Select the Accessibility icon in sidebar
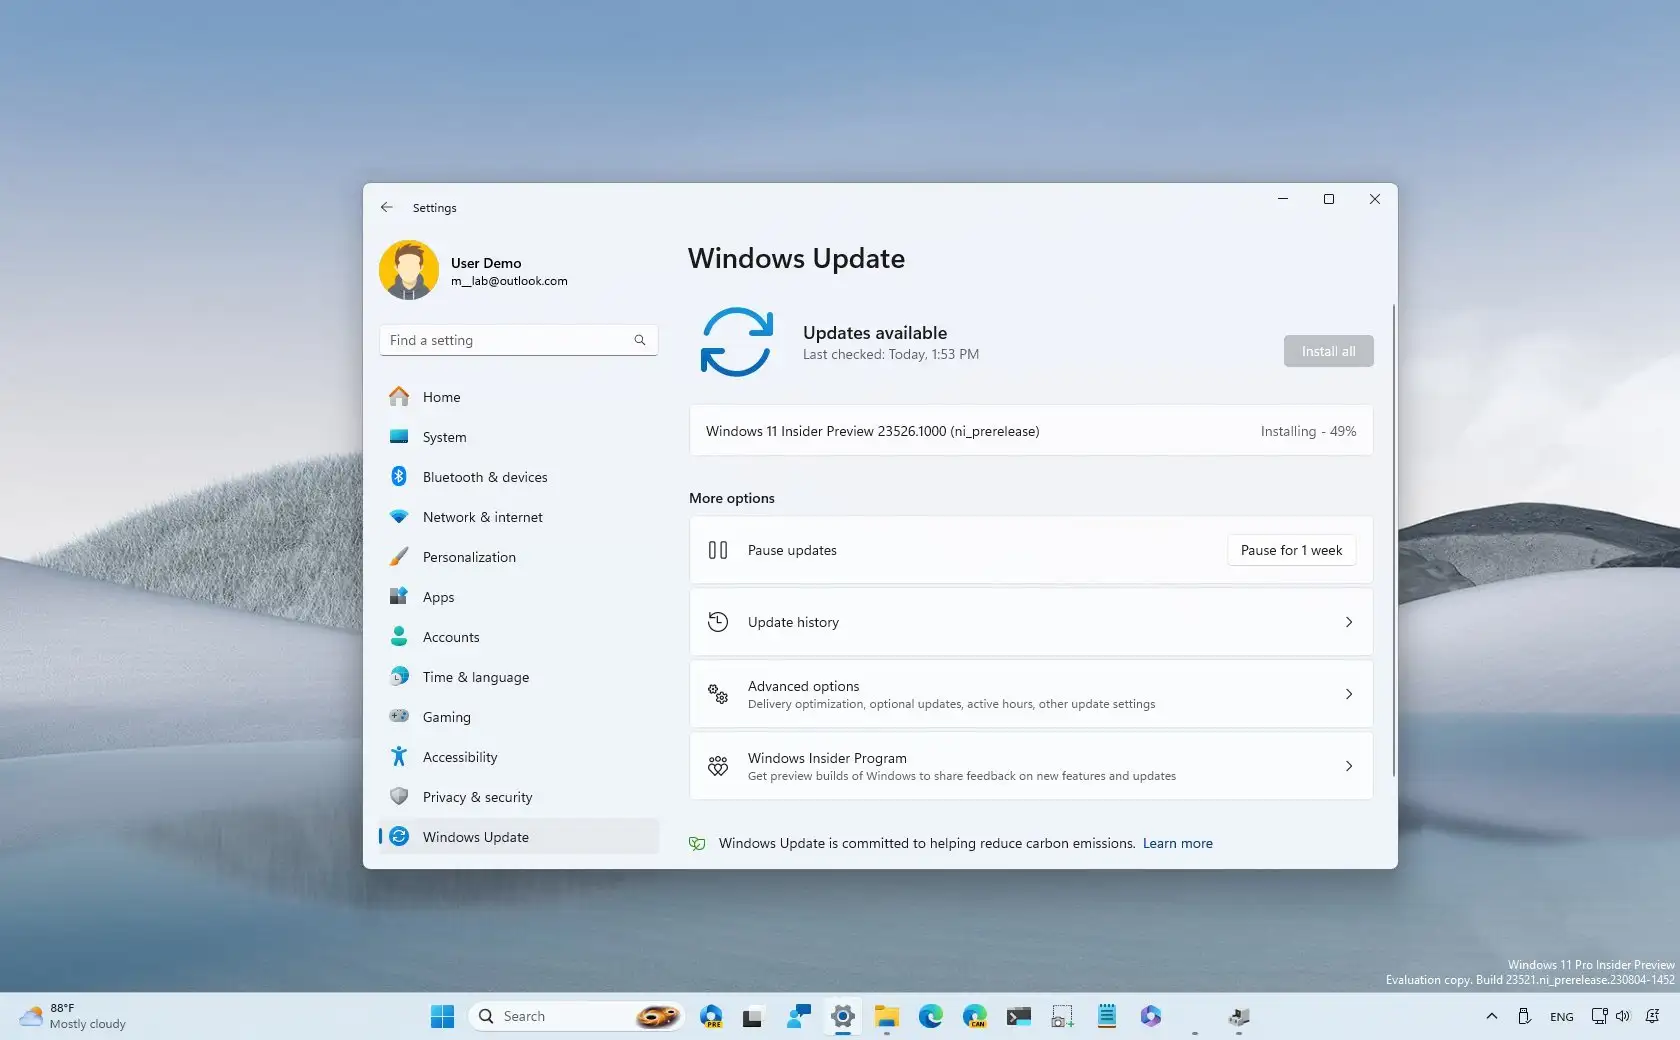1680x1040 pixels. 401,757
